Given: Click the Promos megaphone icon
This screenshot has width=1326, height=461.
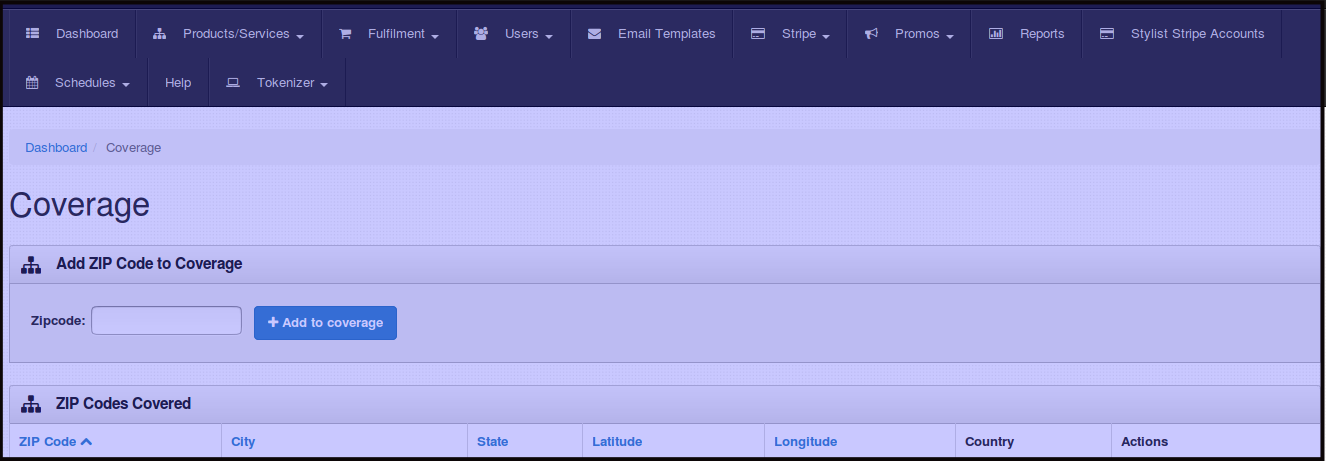Looking at the screenshot, I should coord(871,34).
